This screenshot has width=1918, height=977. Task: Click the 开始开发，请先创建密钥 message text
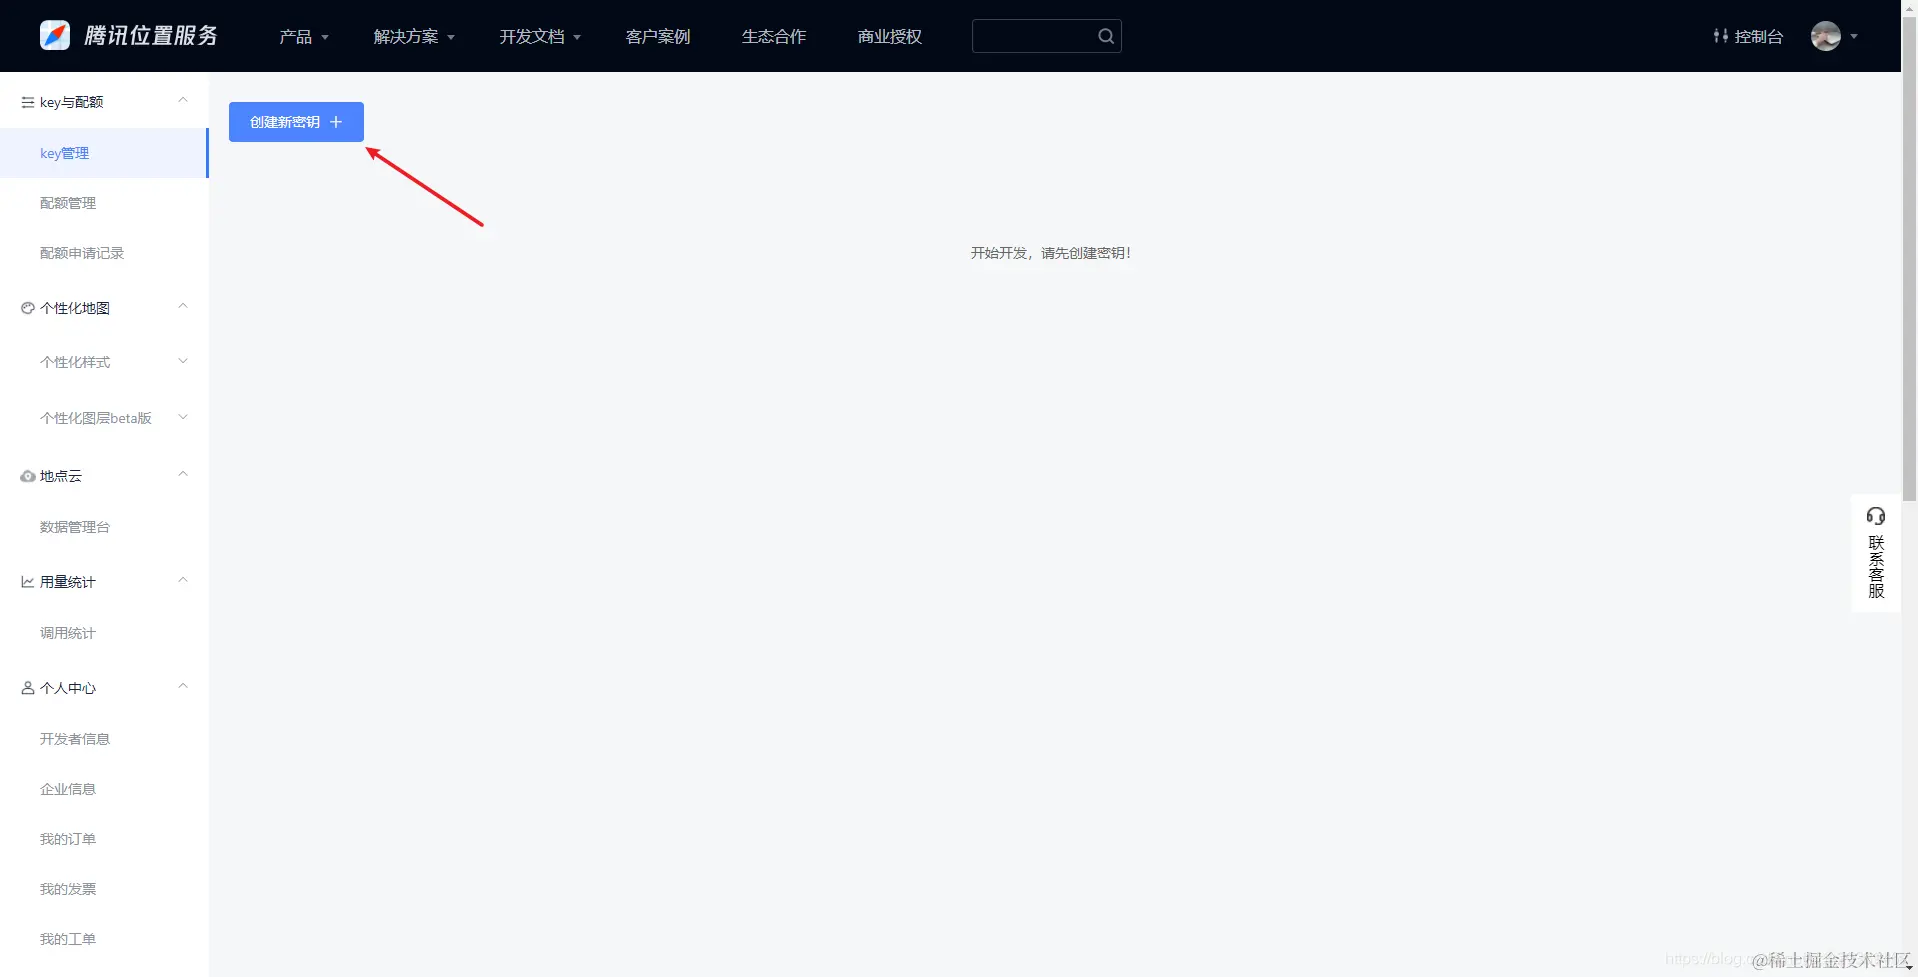[x=1050, y=253]
